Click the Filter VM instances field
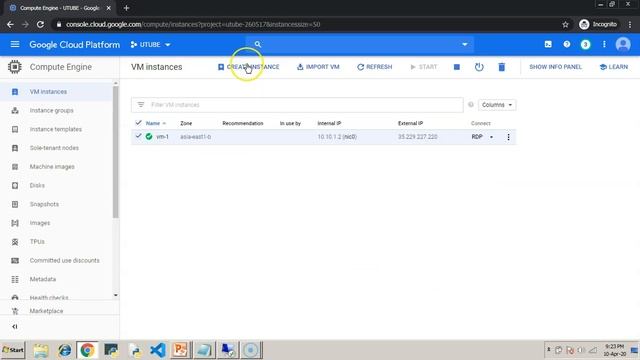 tap(297, 105)
